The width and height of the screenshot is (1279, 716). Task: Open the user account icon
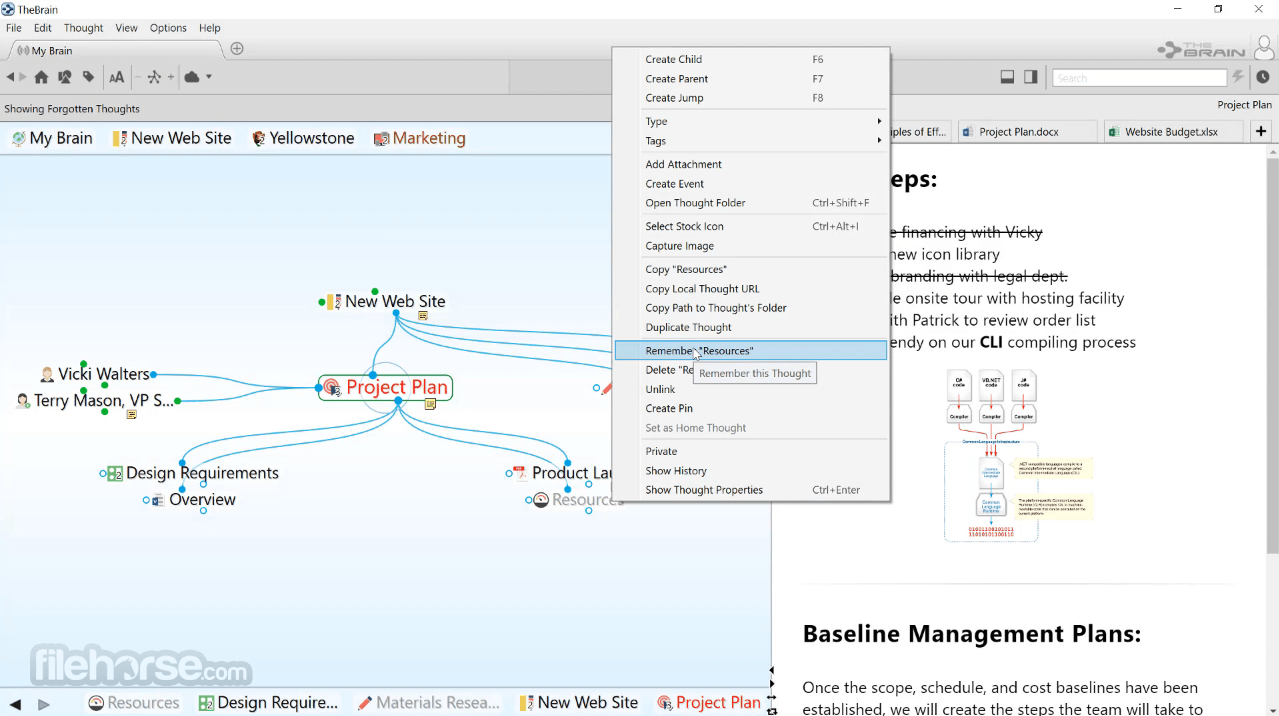pos(1265,47)
